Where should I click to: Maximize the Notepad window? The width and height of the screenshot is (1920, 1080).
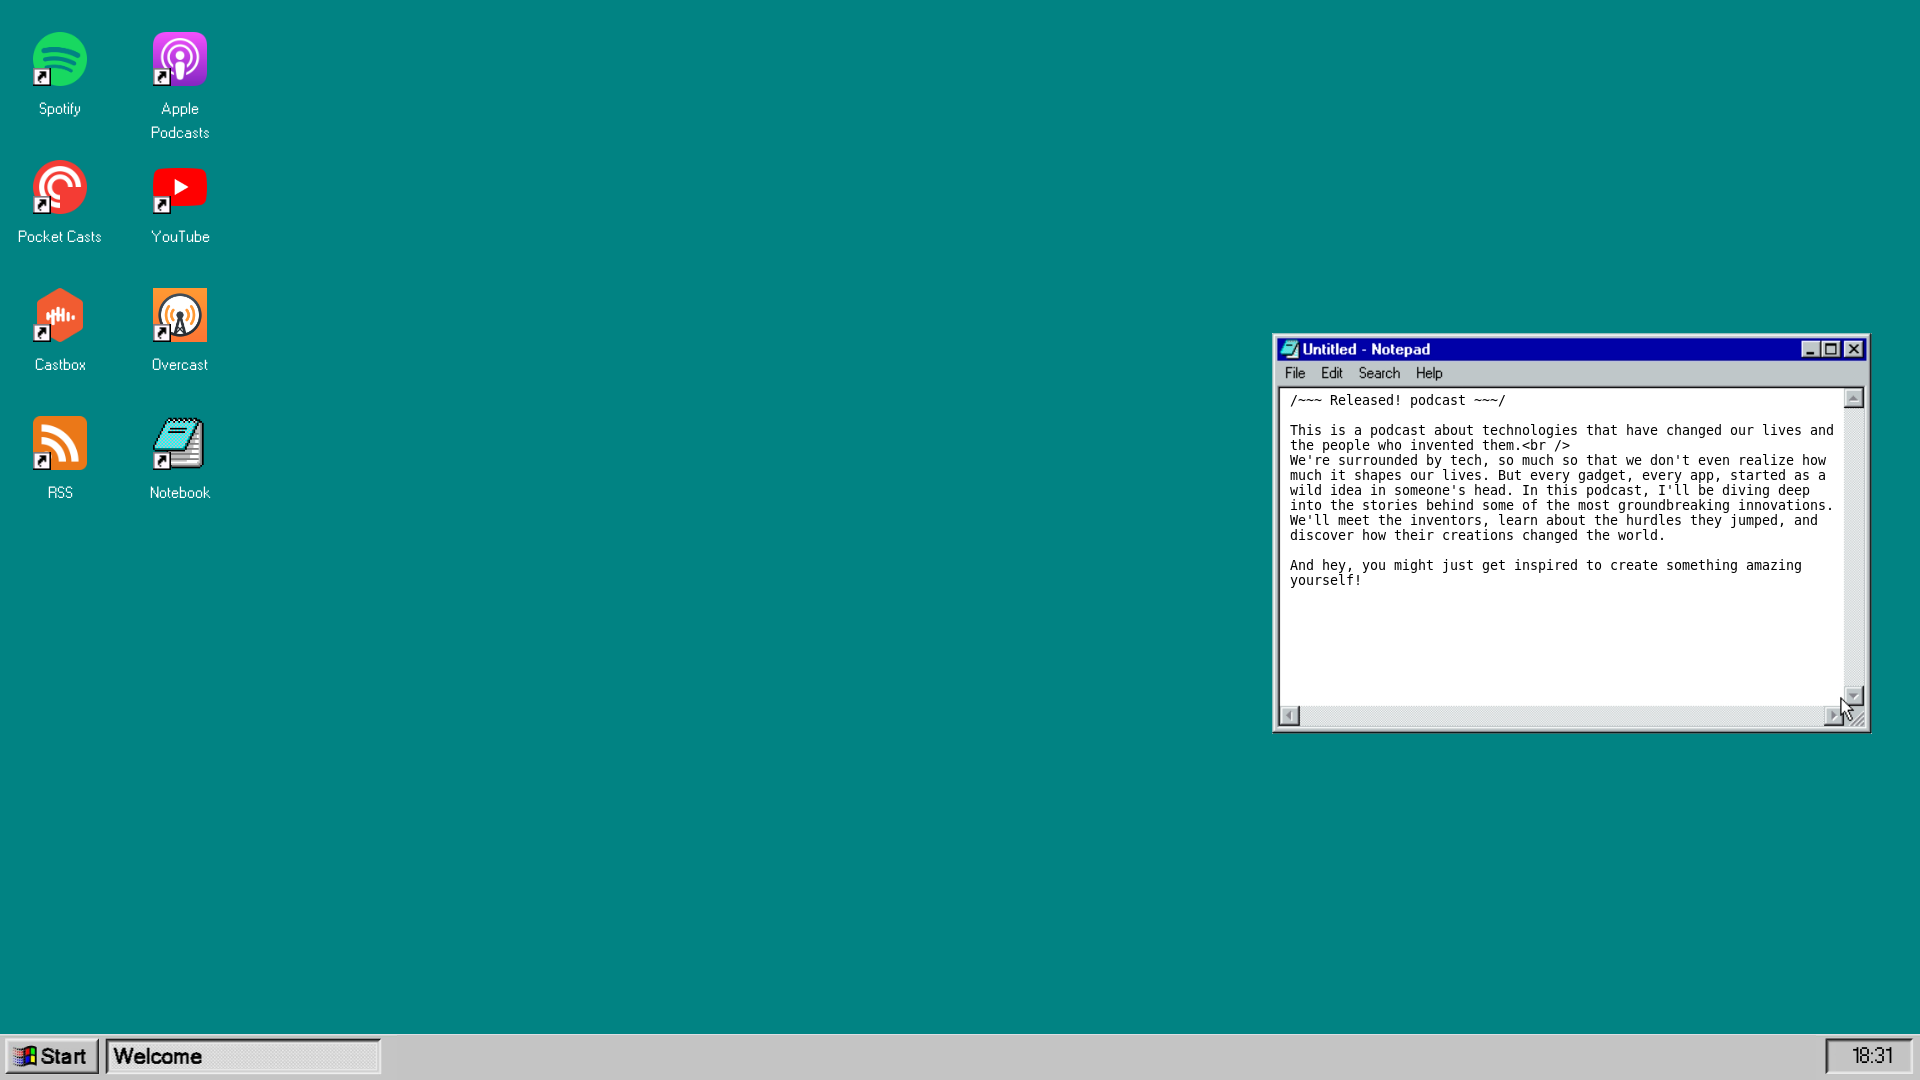pyautogui.click(x=1831, y=349)
